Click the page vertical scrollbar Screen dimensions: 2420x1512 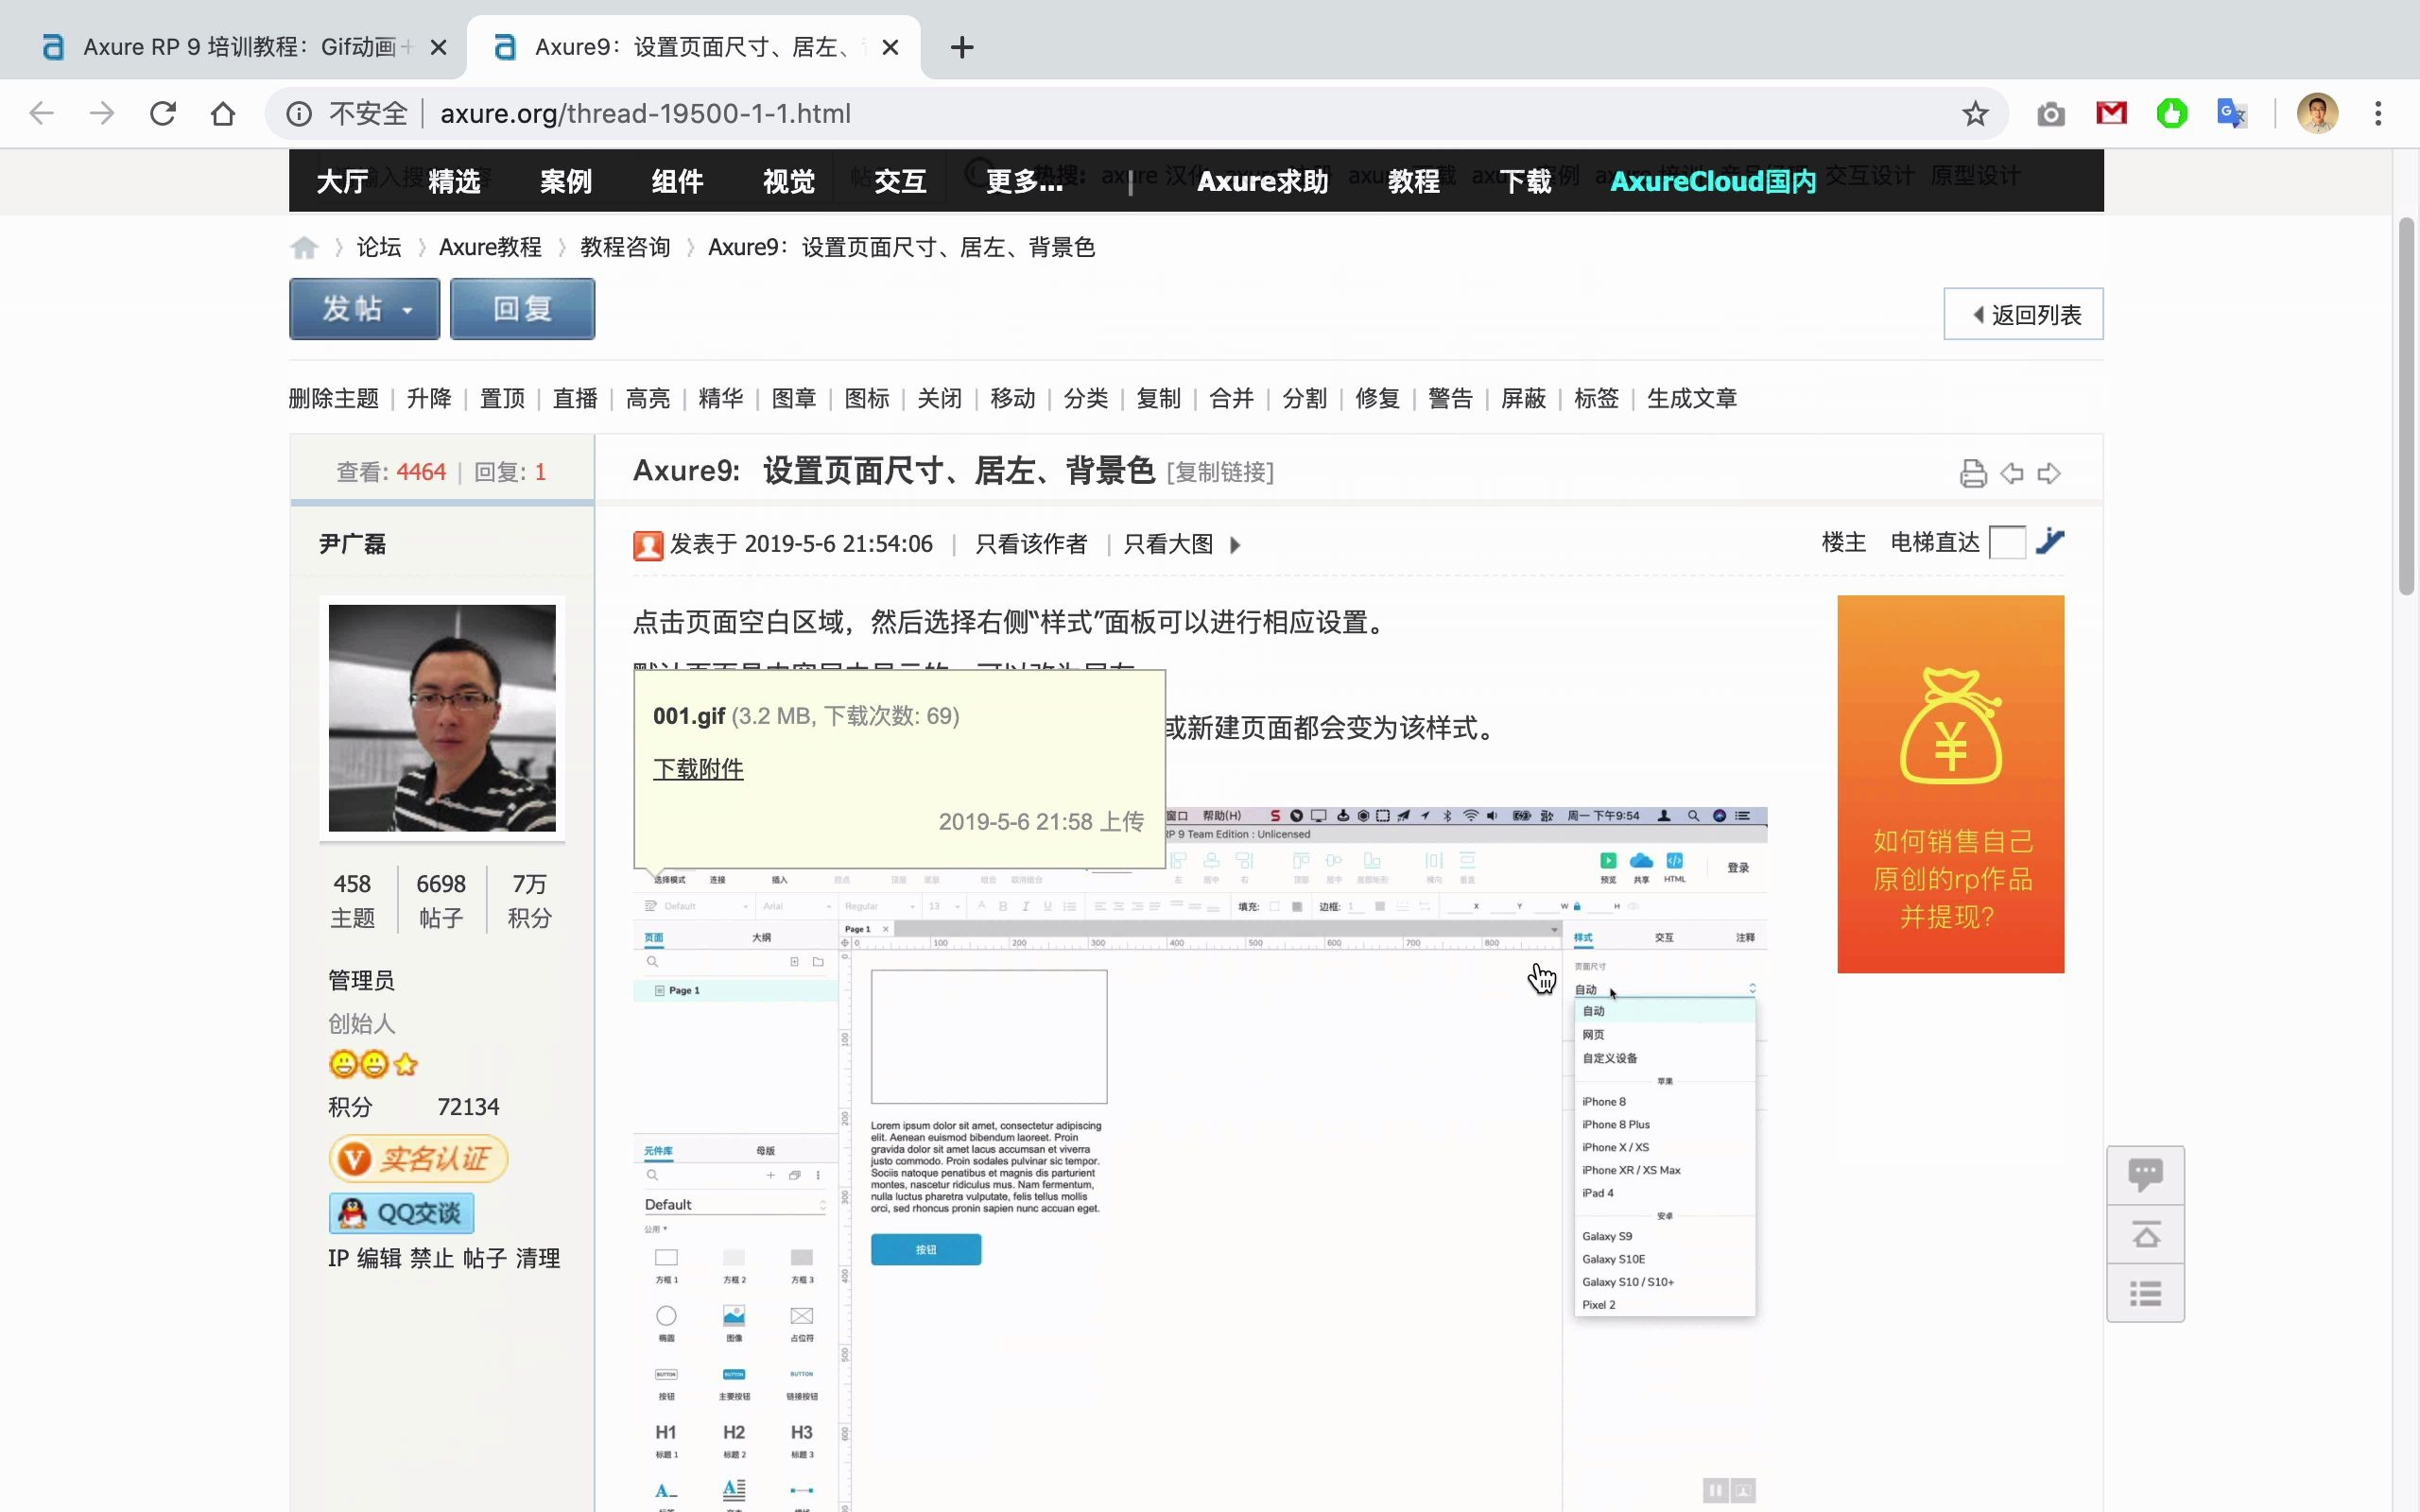2406,406
